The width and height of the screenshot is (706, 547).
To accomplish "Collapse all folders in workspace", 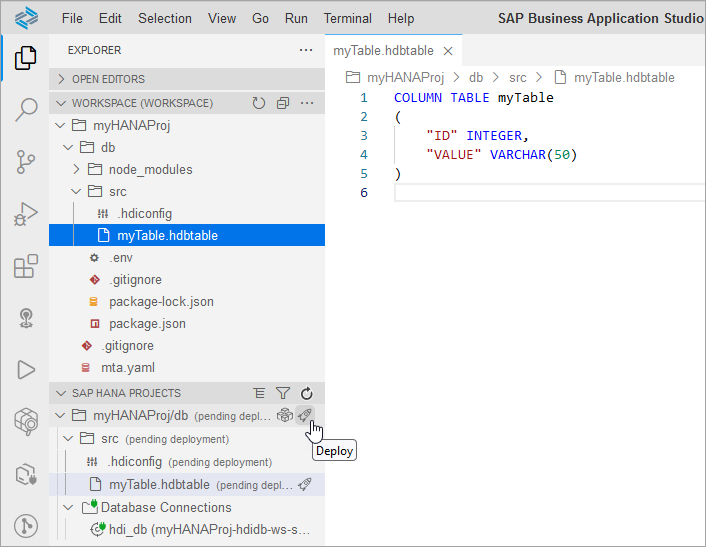I will (x=283, y=103).
